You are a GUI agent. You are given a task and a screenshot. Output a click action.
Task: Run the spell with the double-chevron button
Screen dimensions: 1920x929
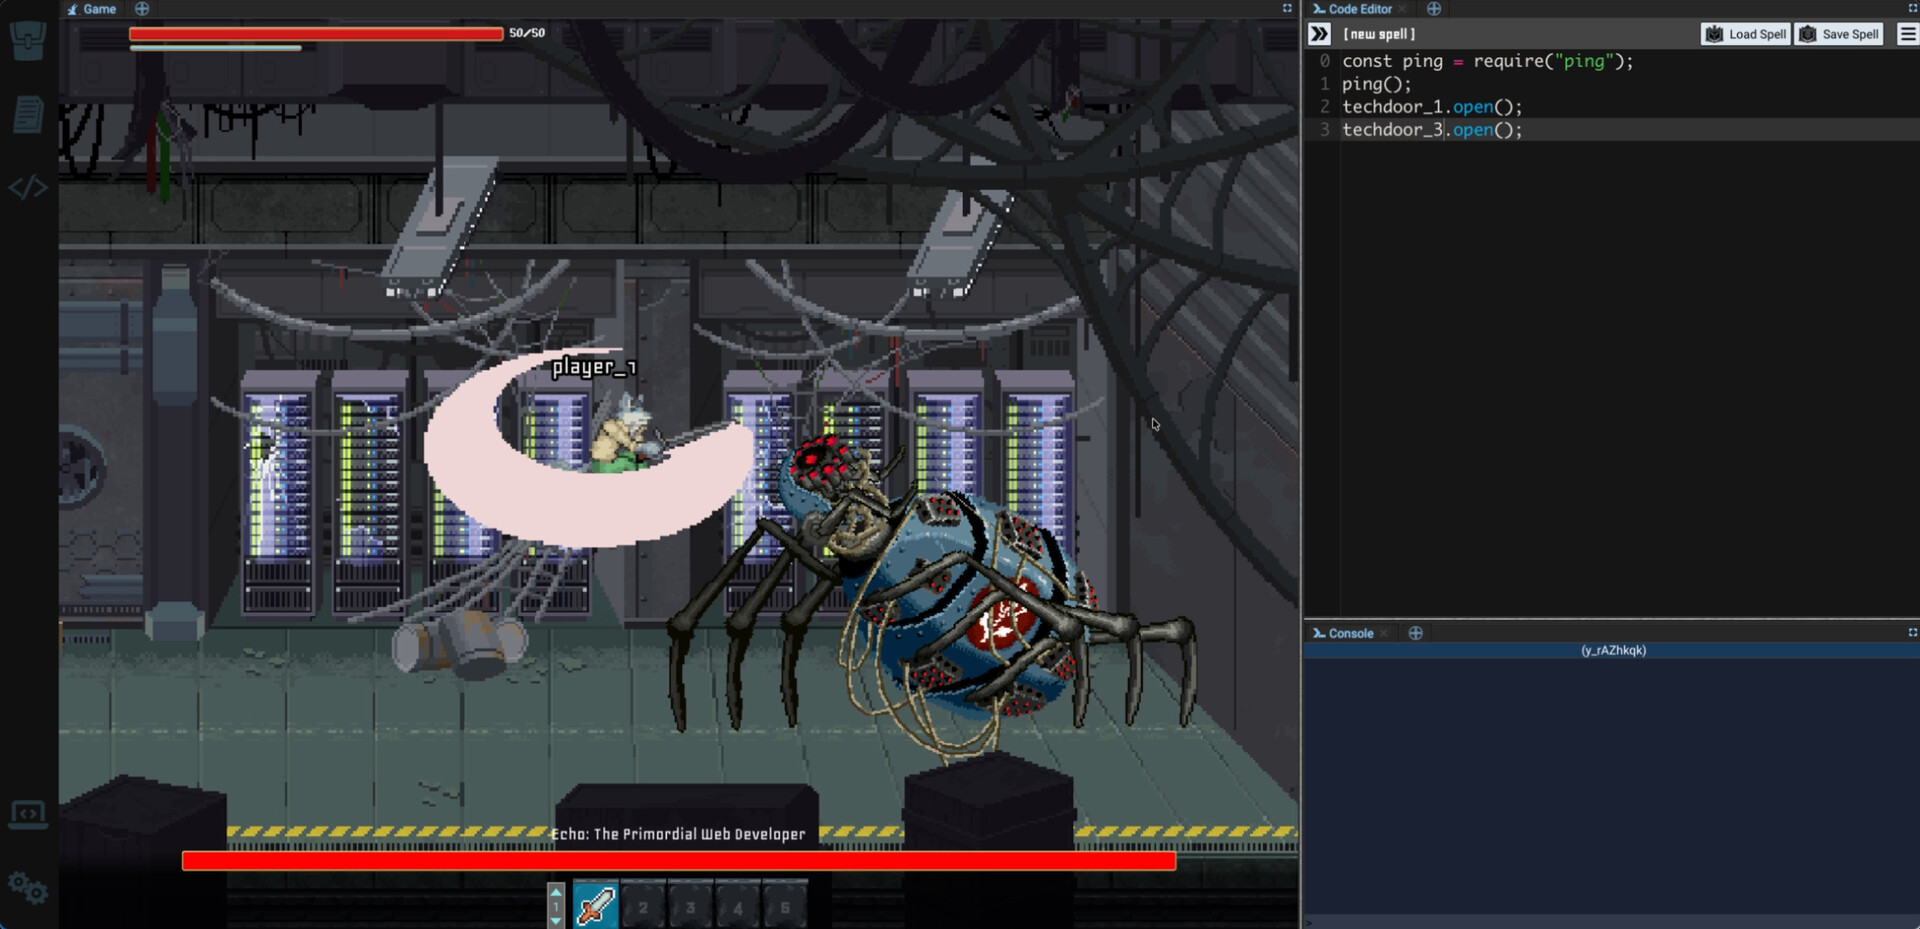[x=1320, y=33]
